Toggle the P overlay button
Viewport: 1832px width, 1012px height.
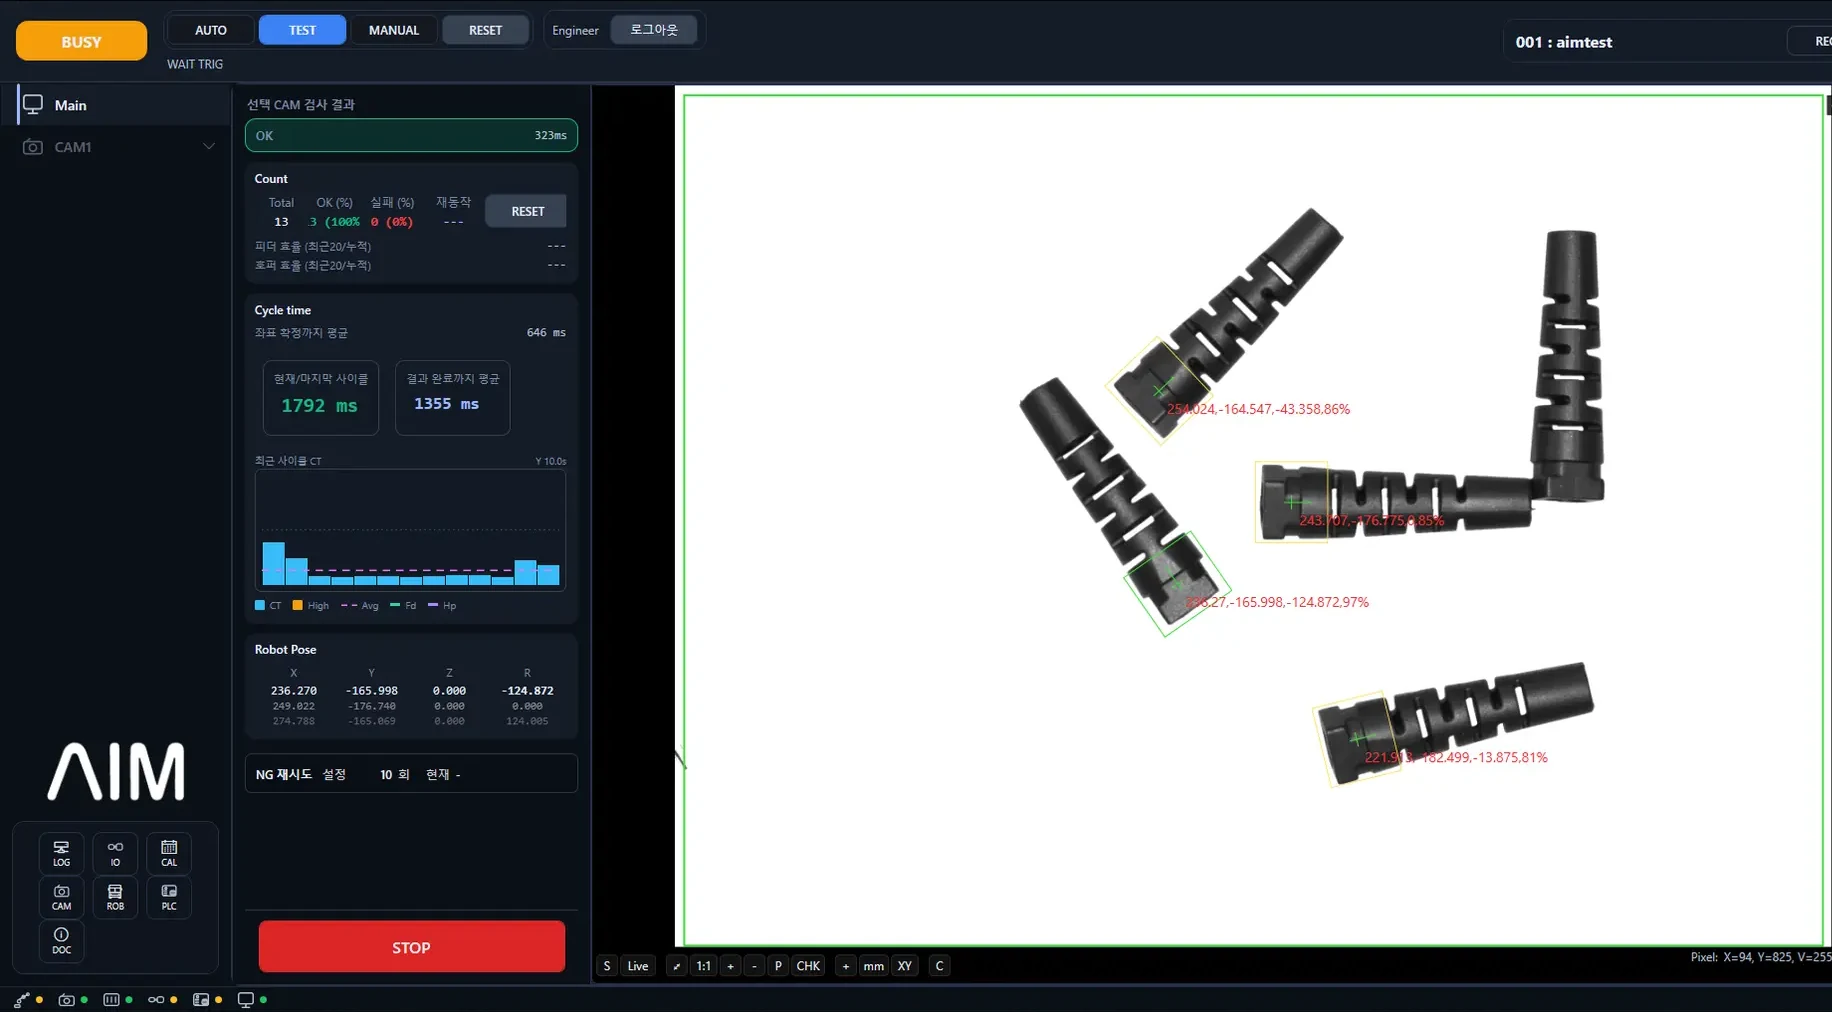(x=778, y=966)
